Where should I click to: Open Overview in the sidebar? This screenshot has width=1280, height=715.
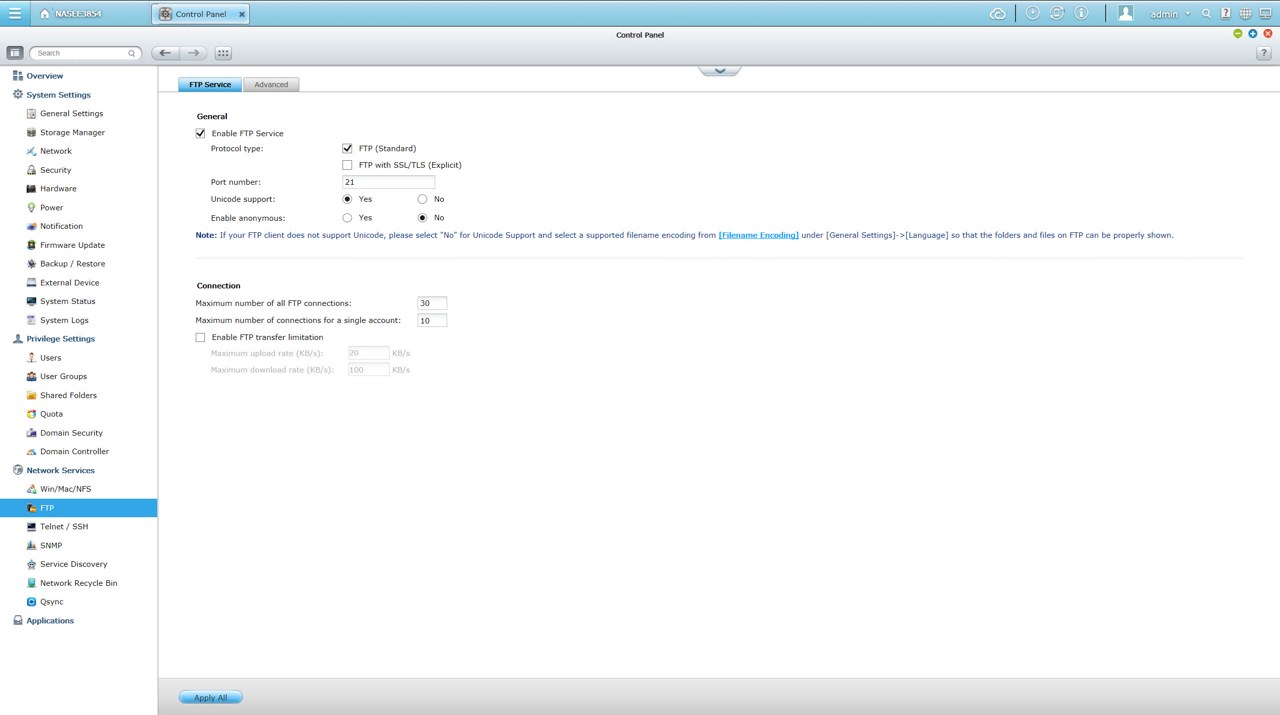click(44, 76)
